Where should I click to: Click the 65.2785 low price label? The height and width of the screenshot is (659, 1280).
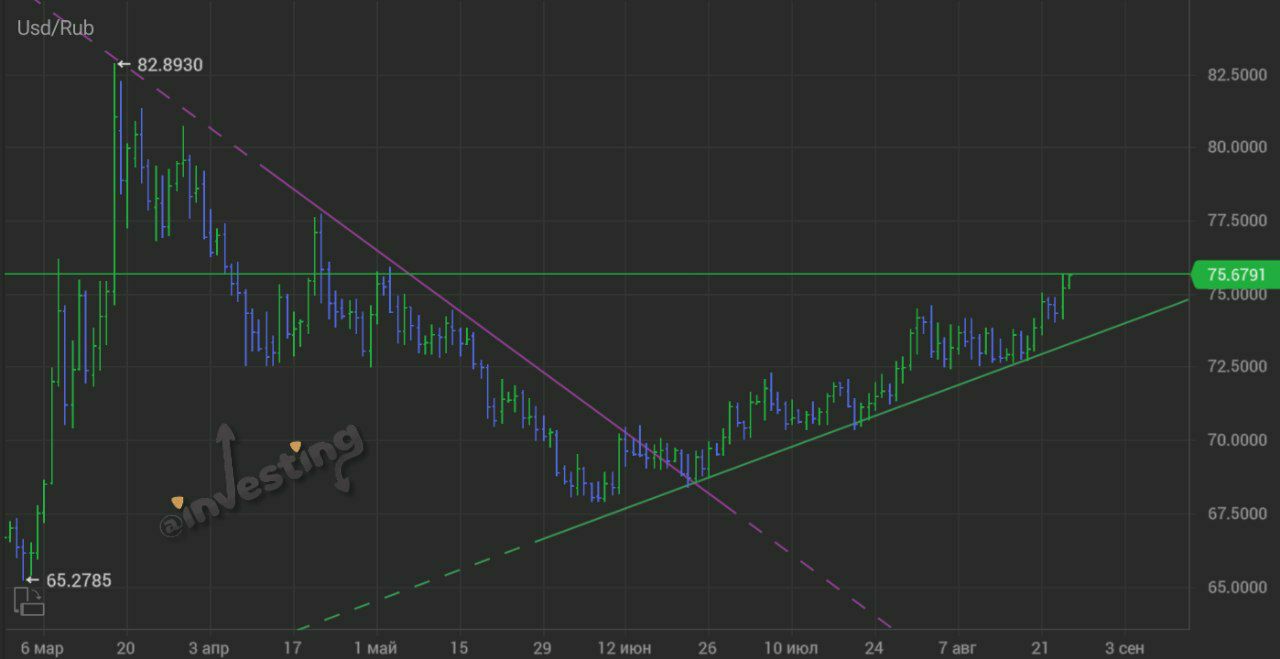(x=79, y=580)
